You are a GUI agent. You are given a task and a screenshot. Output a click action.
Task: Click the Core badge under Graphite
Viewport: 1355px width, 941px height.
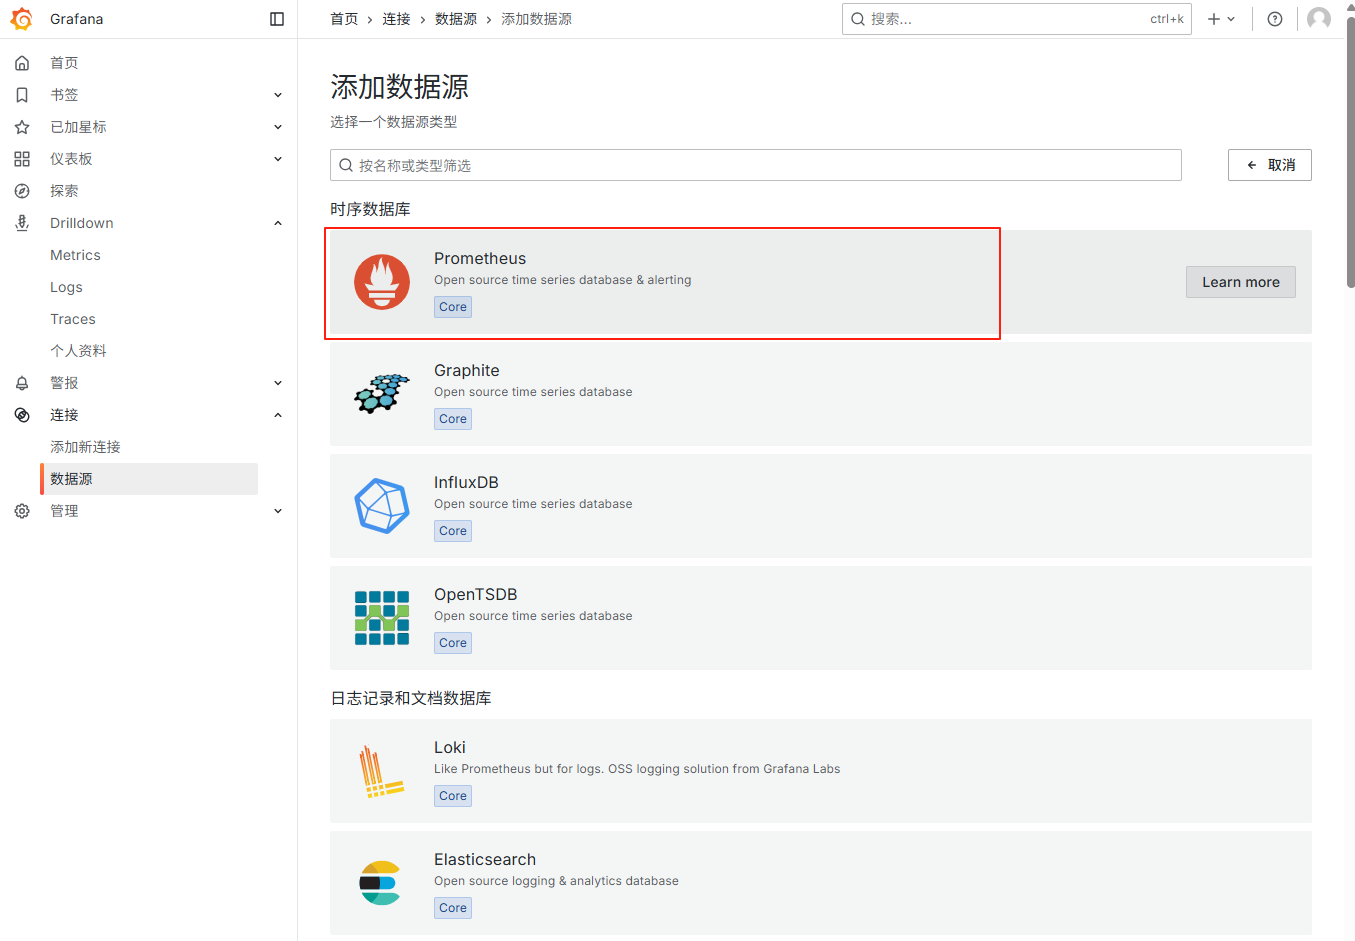click(453, 419)
